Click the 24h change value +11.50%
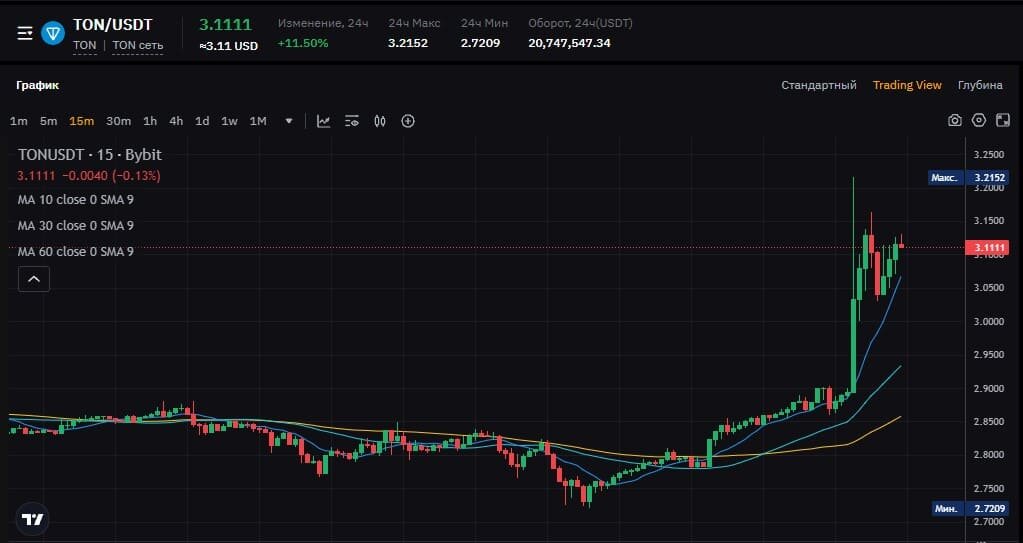The height and width of the screenshot is (543, 1023). [303, 43]
